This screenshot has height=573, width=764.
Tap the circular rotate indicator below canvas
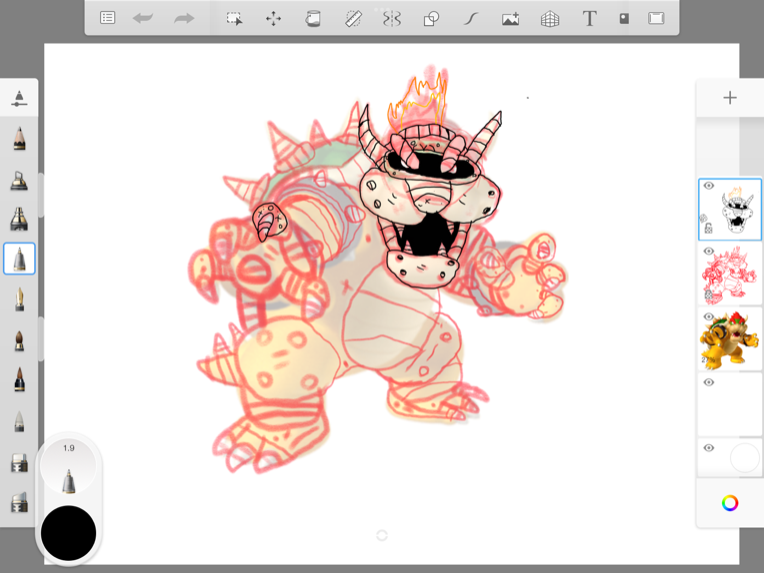382,535
